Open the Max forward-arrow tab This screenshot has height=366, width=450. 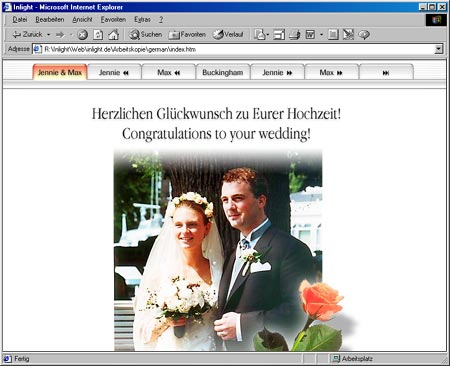click(x=331, y=72)
